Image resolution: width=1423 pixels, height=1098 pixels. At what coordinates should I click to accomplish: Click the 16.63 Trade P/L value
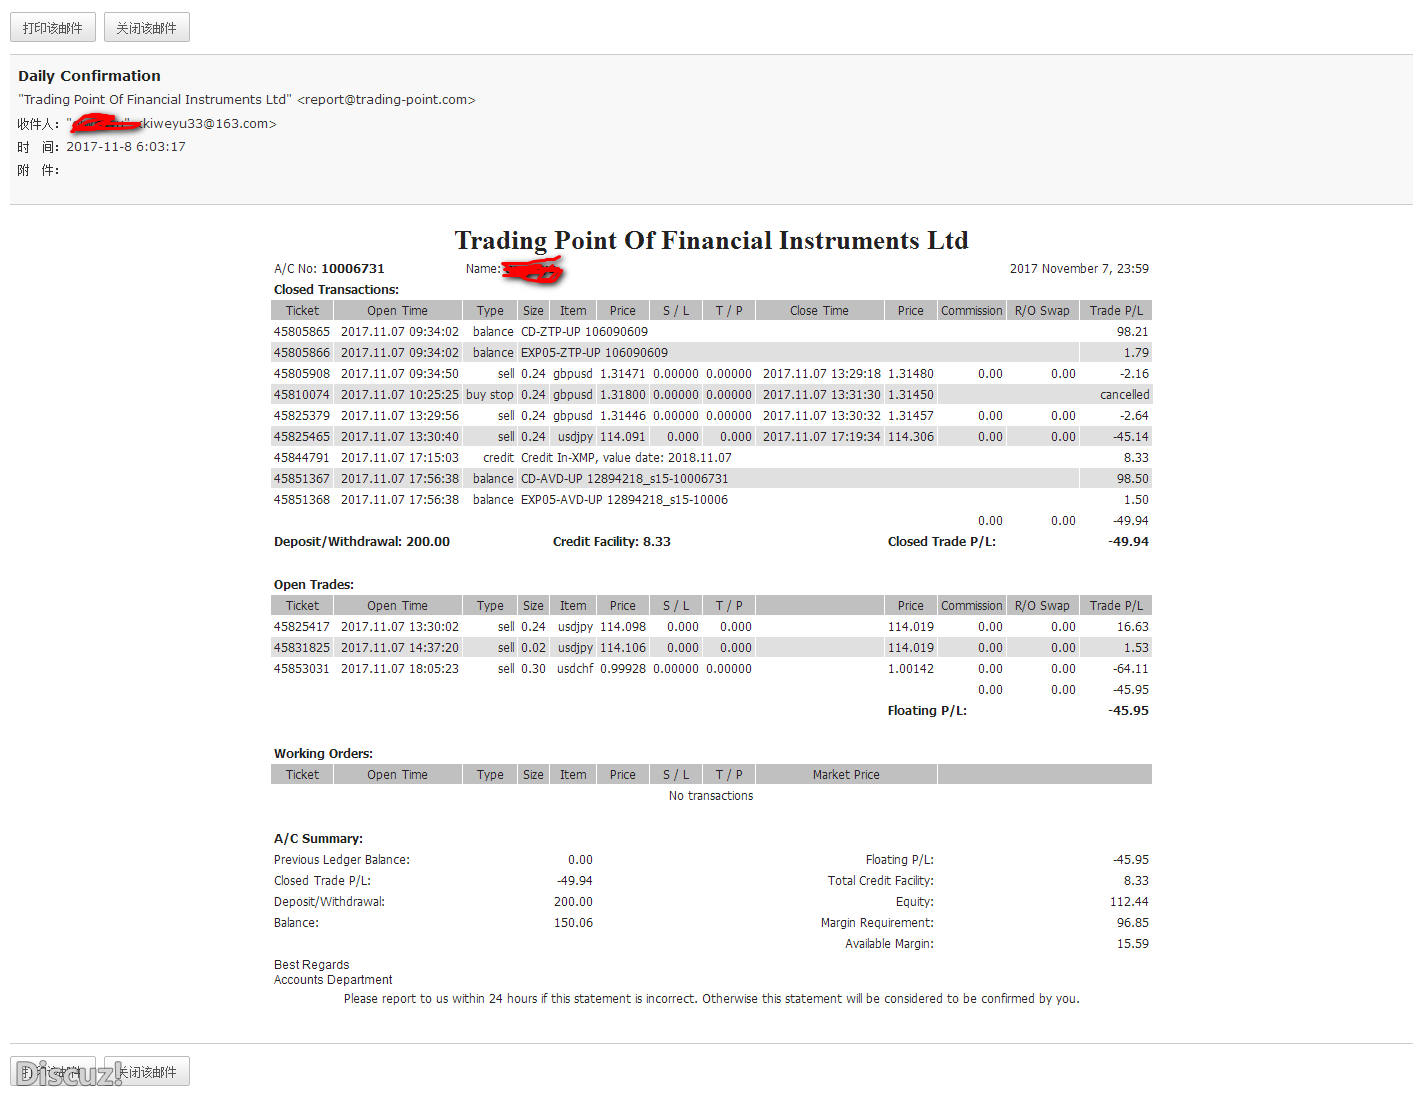click(1133, 627)
